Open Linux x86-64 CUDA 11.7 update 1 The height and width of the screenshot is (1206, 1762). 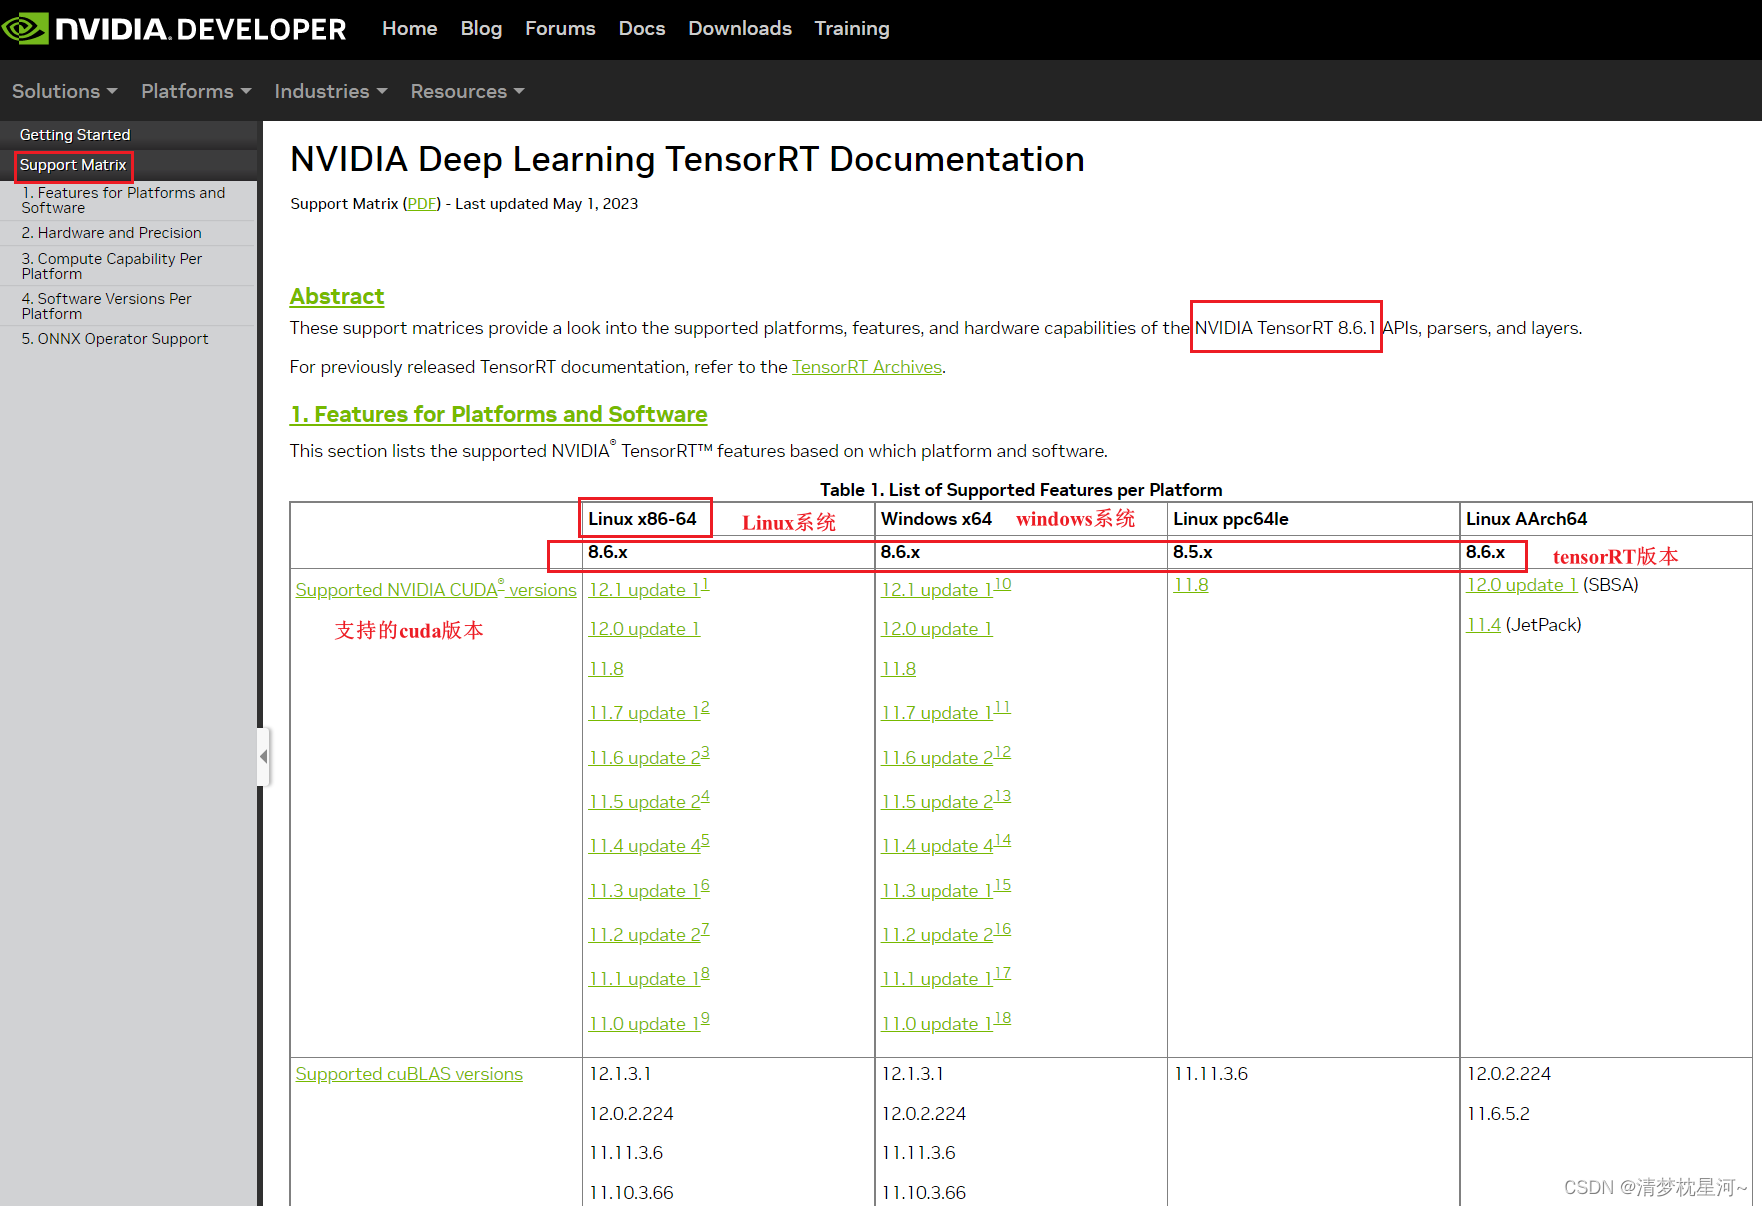point(644,713)
